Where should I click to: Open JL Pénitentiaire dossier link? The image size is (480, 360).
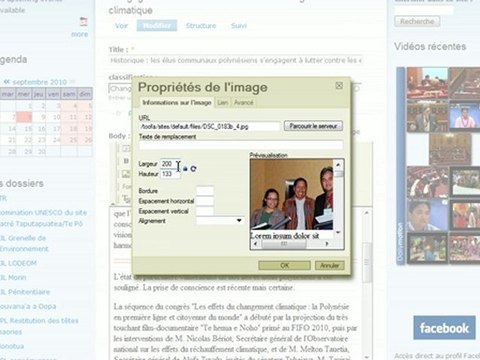[x=25, y=292]
